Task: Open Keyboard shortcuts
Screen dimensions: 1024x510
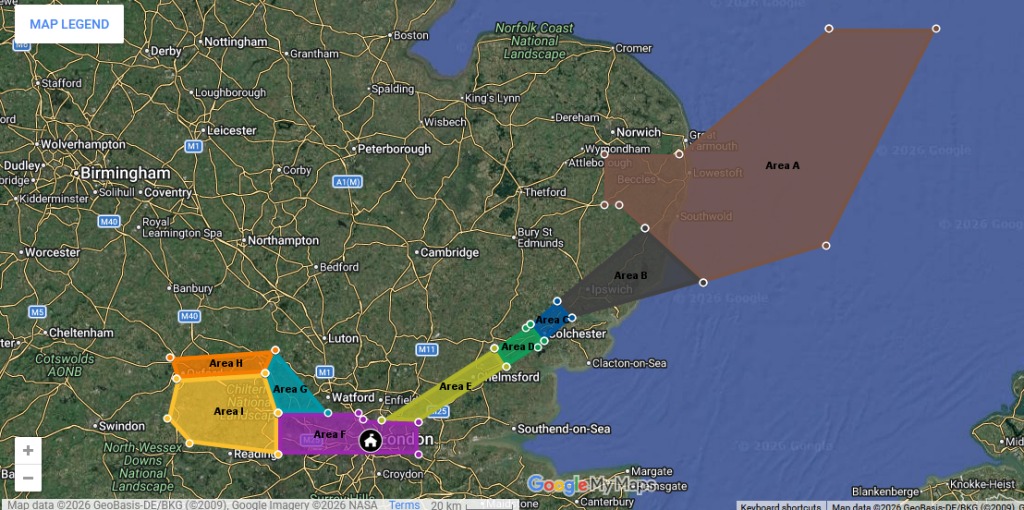Action: 781,505
